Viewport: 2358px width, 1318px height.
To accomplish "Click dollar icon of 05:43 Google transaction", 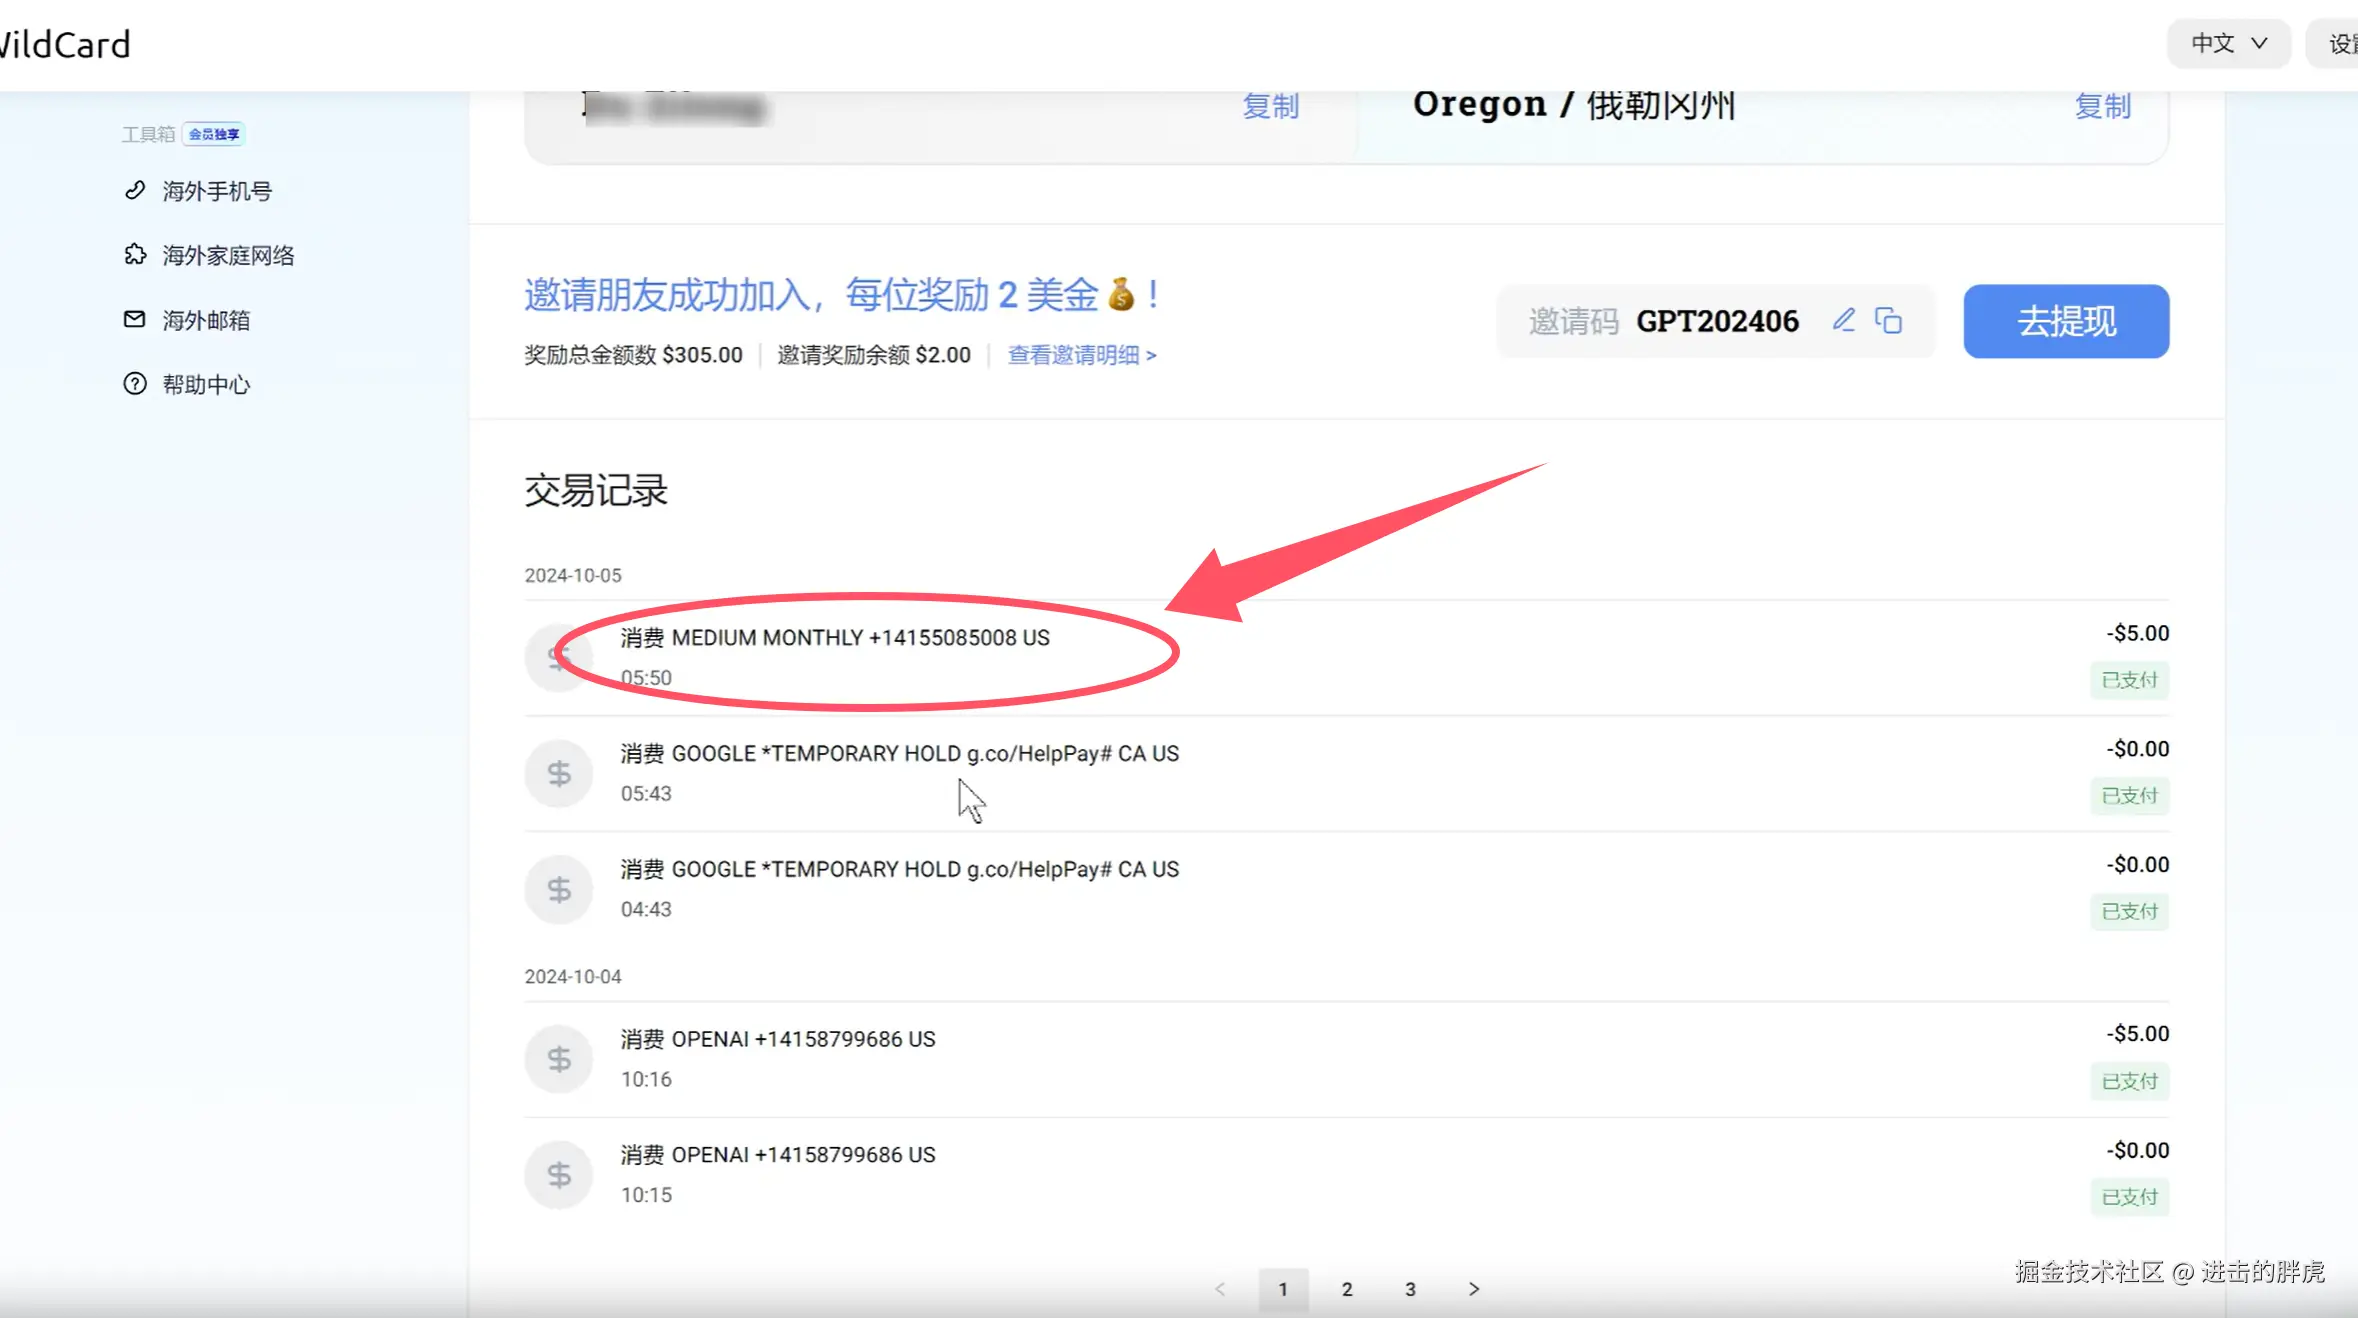I will pos(559,773).
